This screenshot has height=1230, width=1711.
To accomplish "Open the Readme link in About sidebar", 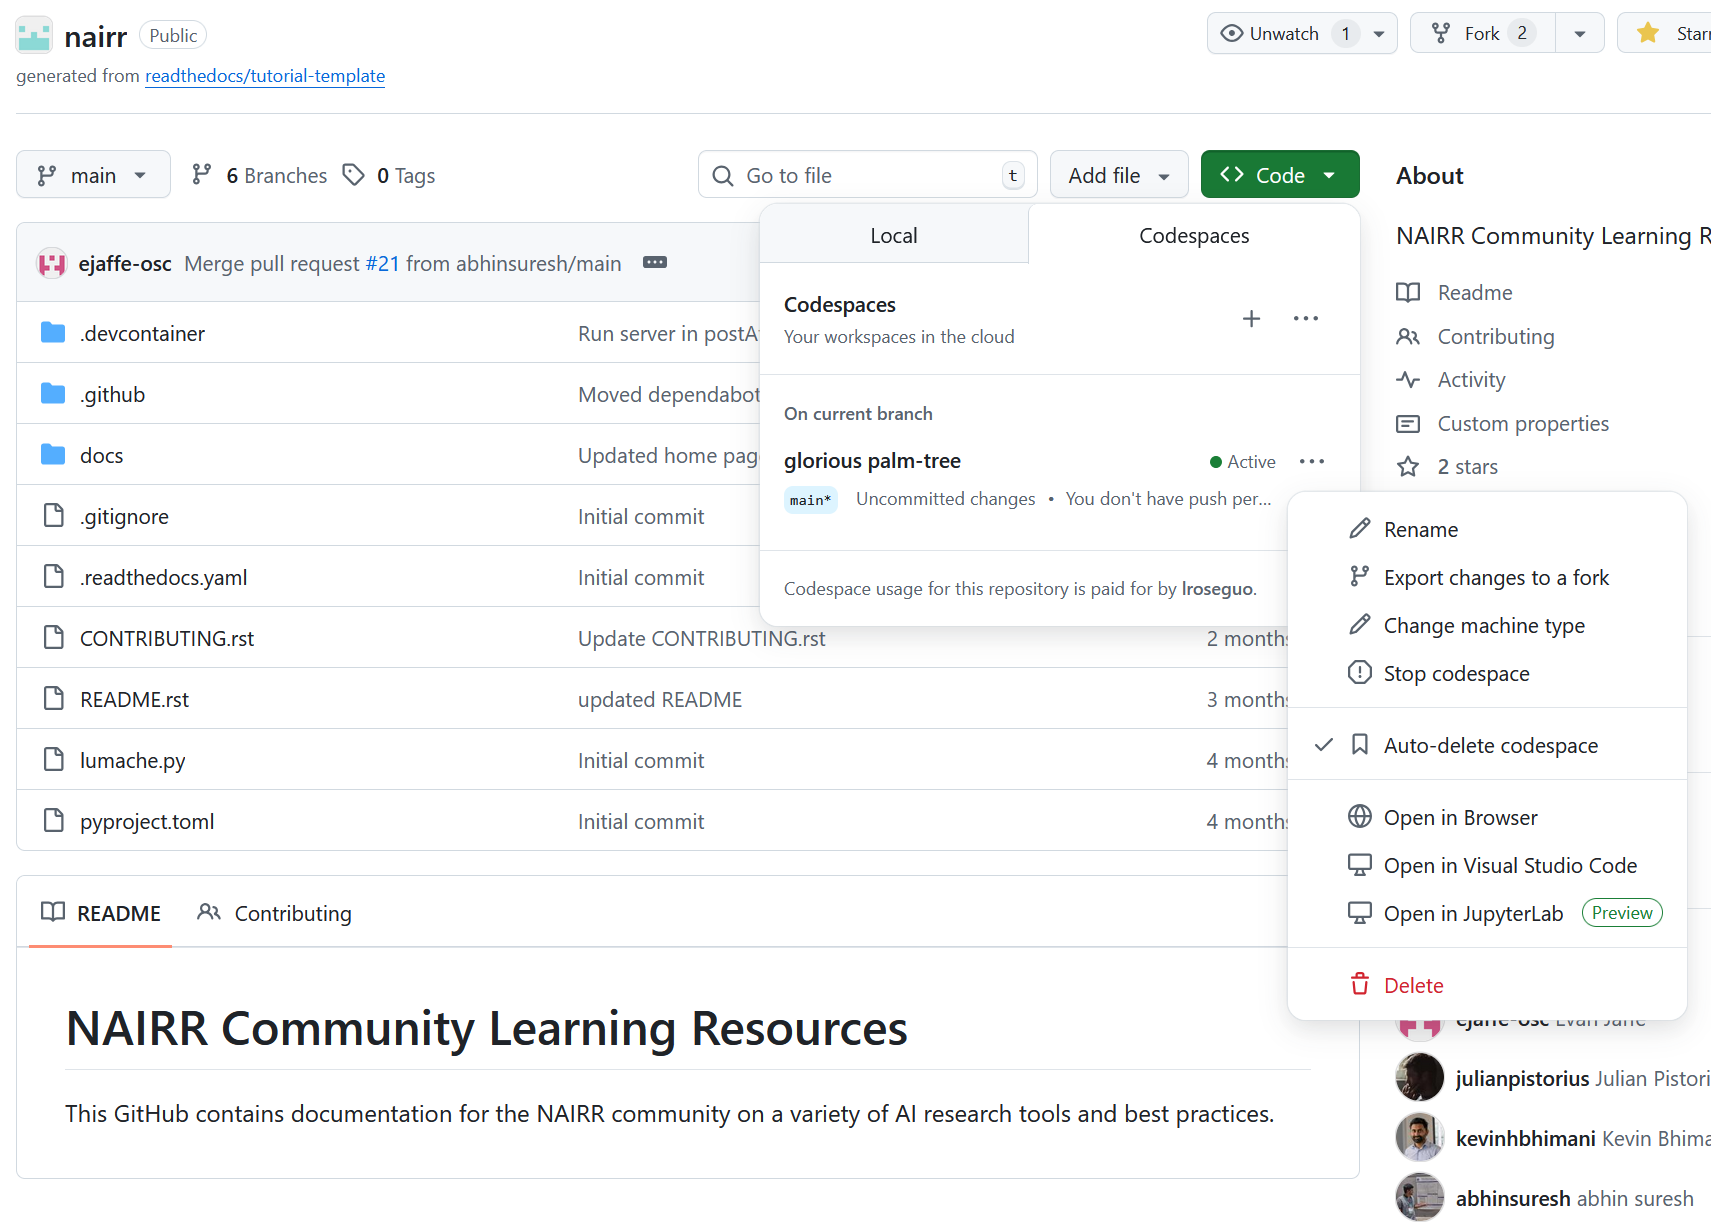I will pyautogui.click(x=1455, y=292).
